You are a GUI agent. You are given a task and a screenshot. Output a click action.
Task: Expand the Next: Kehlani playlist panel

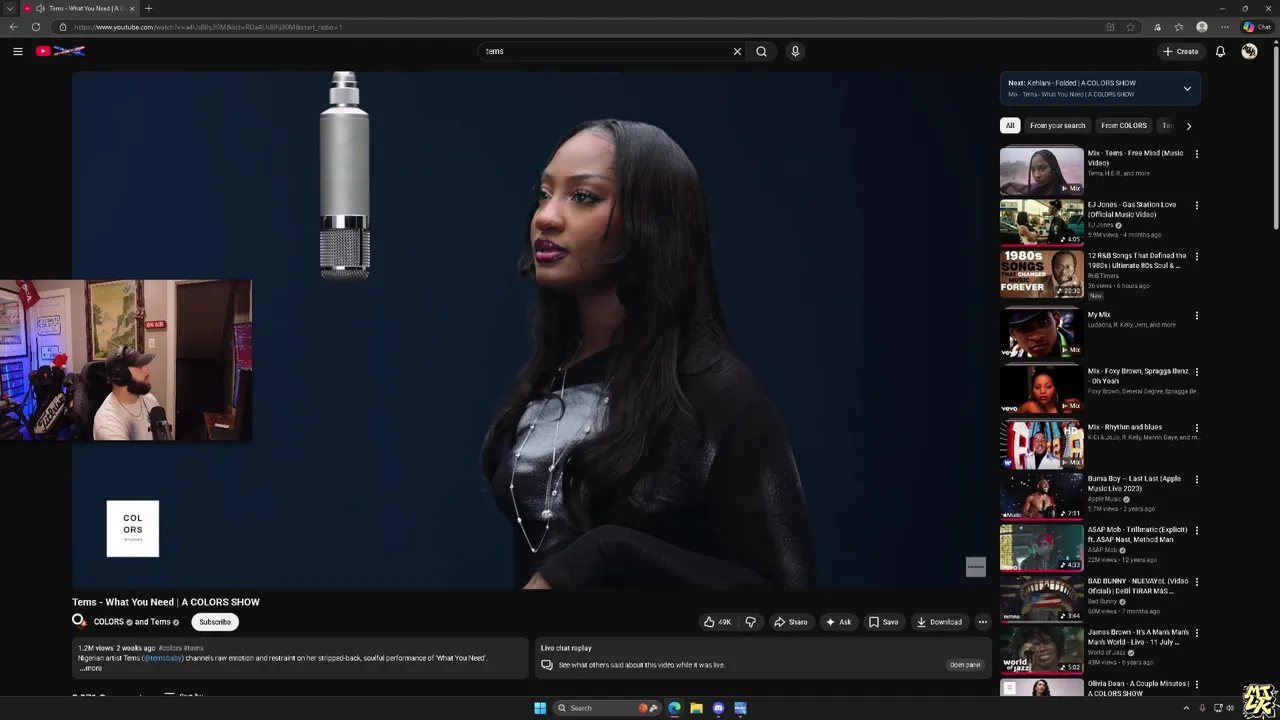point(1187,88)
